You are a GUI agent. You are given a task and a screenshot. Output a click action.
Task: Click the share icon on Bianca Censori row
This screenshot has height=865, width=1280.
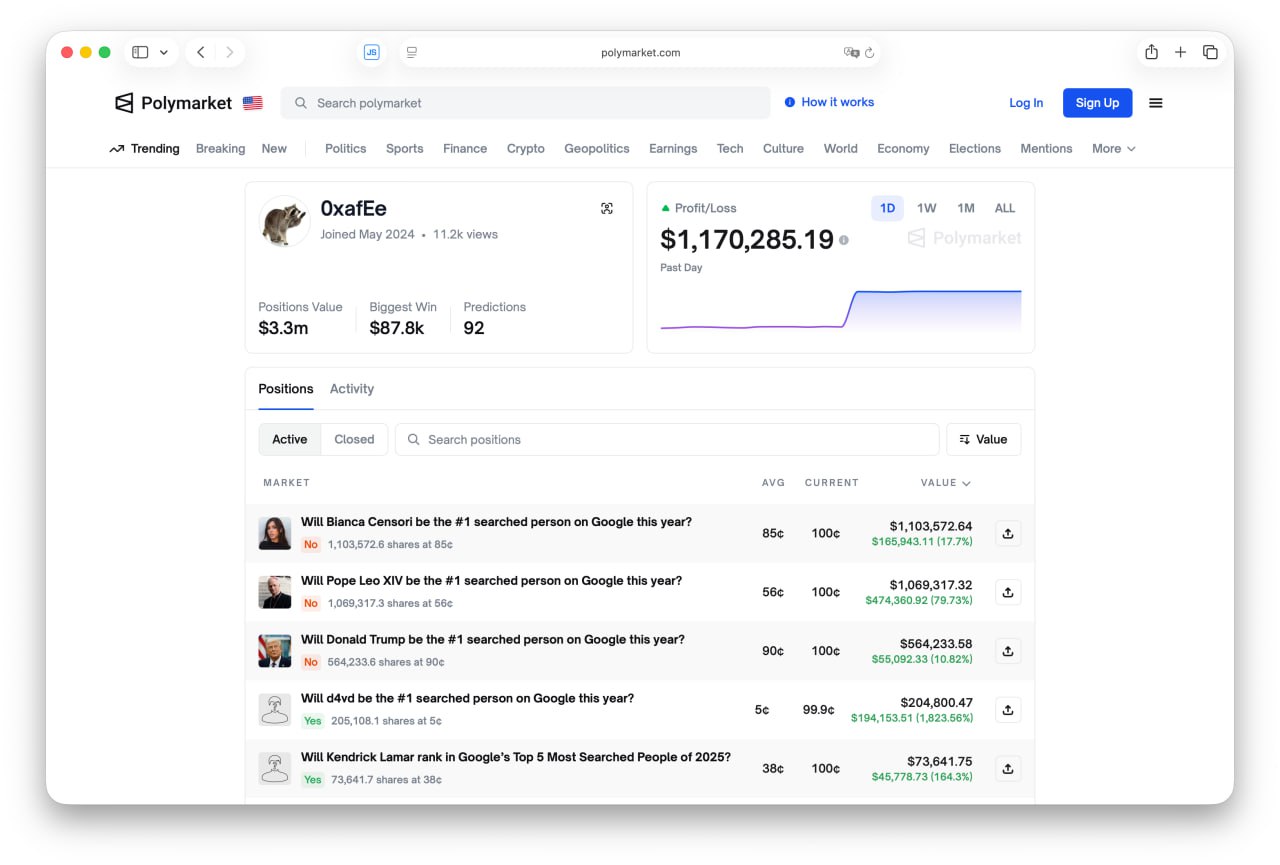[1007, 533]
